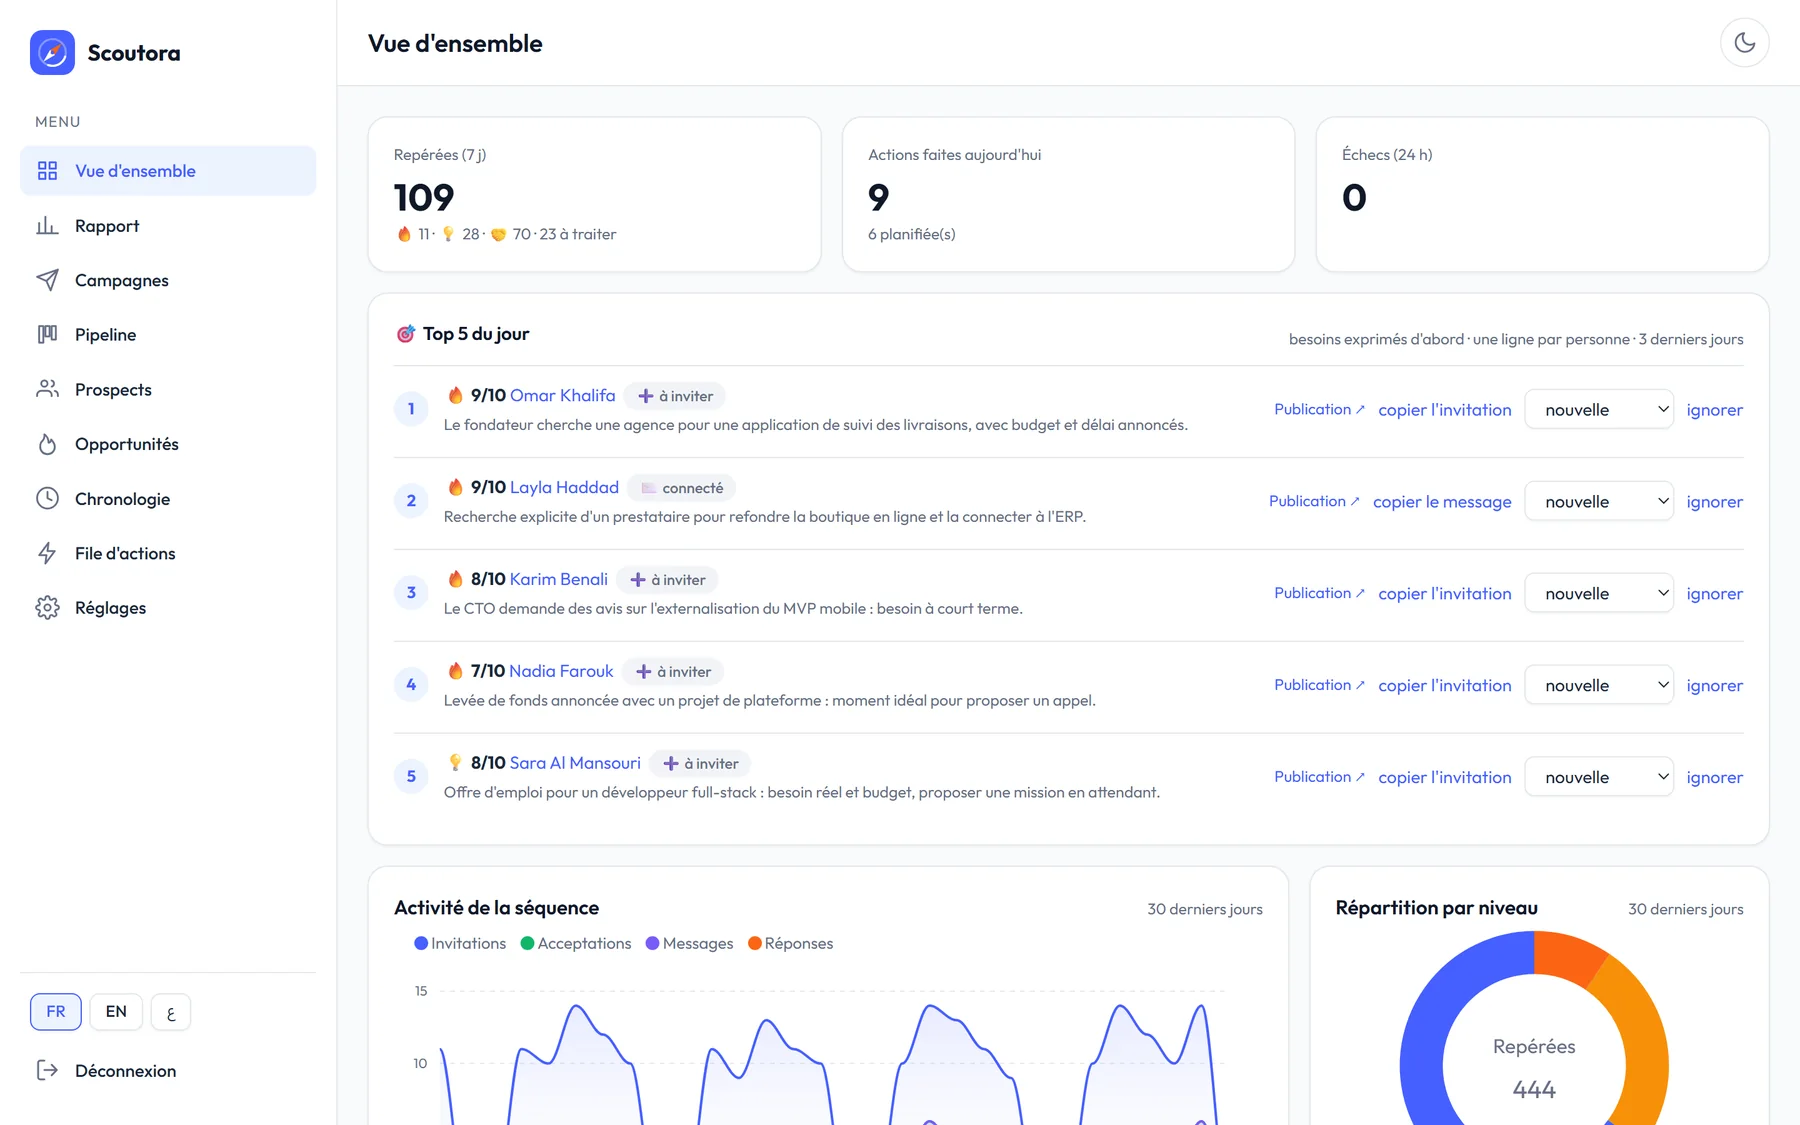Switch language to EN
This screenshot has height=1125, width=1800.
116,1012
